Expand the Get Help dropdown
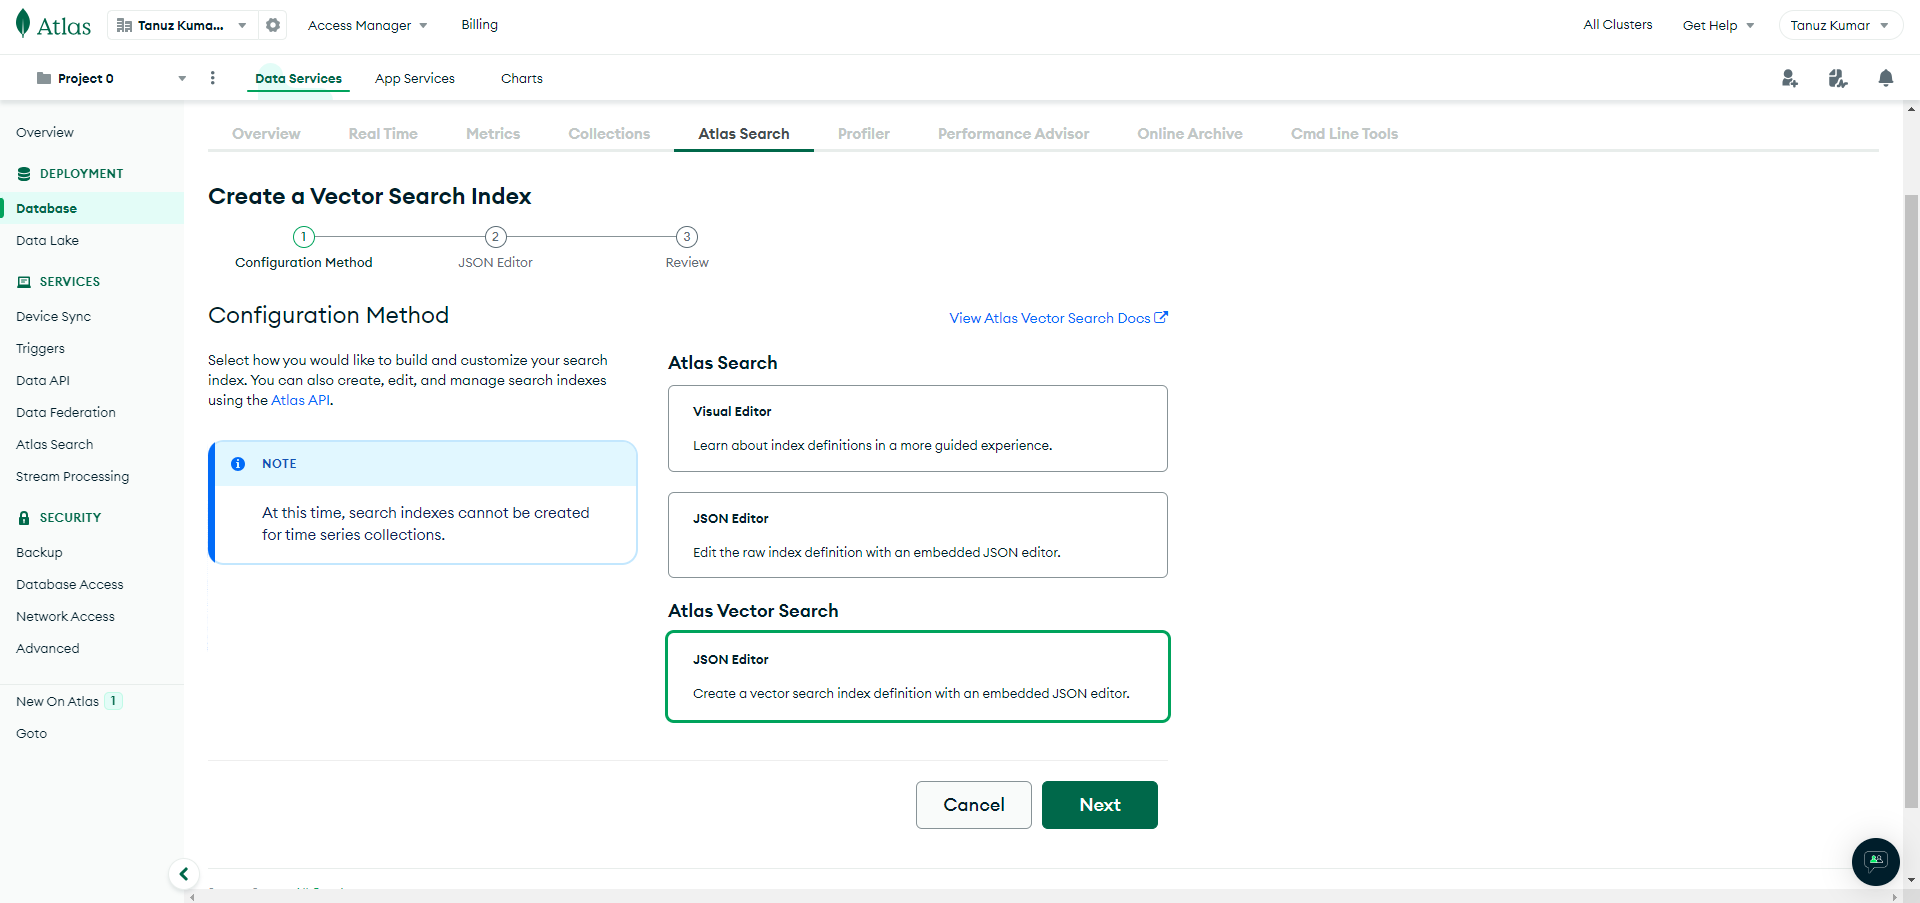Image resolution: width=1920 pixels, height=903 pixels. (1717, 24)
